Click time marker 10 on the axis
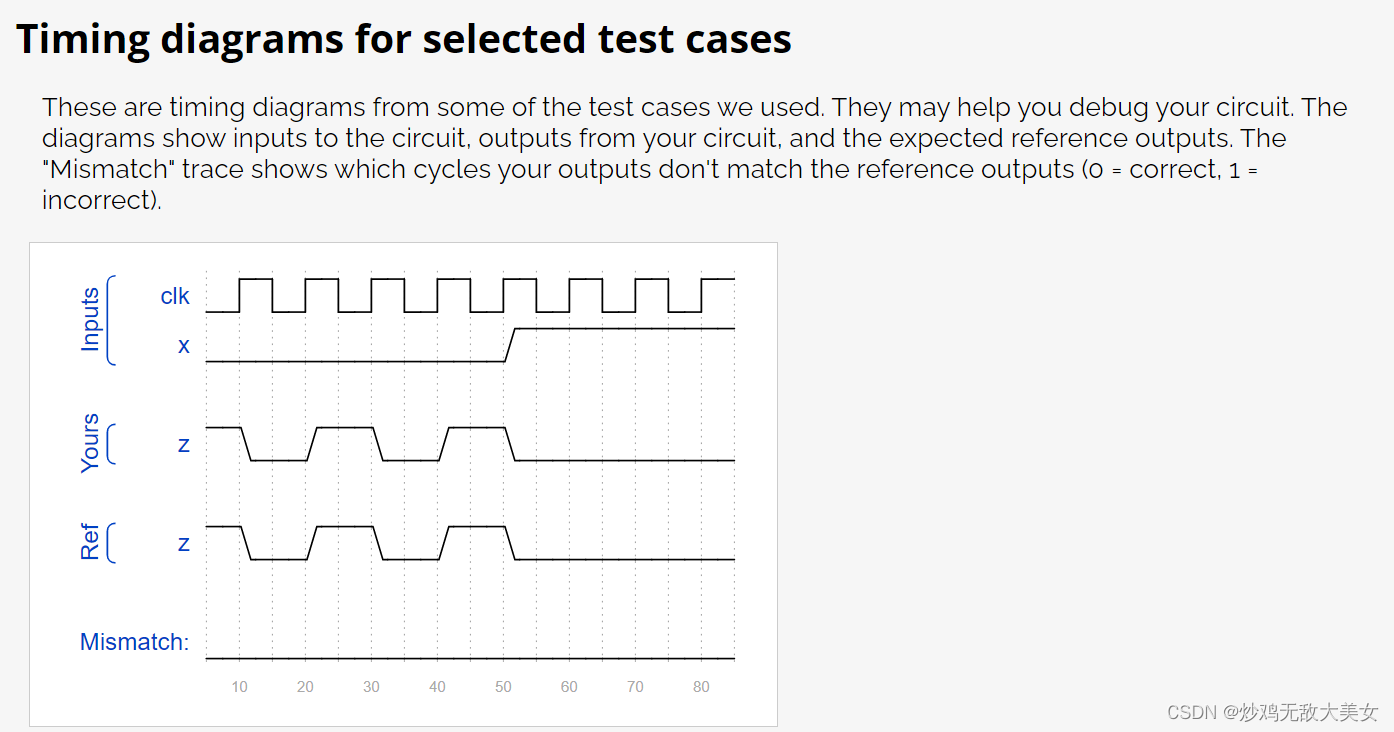Viewport: 1394px width, 732px height. 239,687
